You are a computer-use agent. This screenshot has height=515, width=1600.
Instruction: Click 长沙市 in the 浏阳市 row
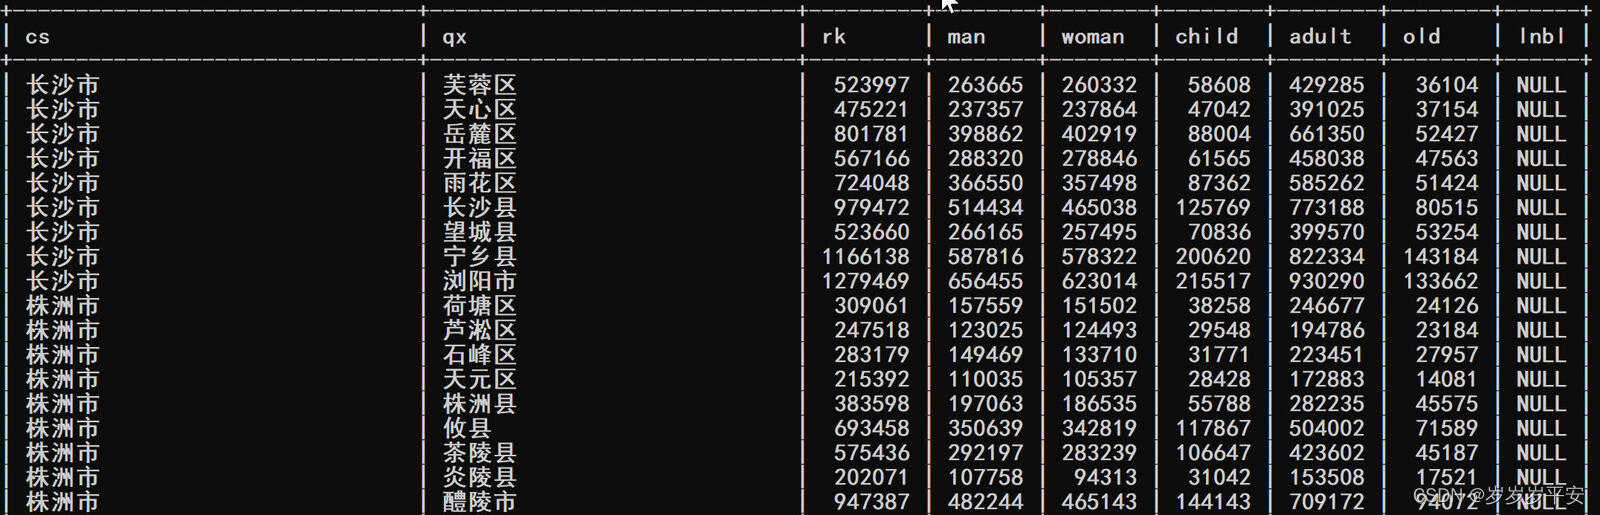63,281
